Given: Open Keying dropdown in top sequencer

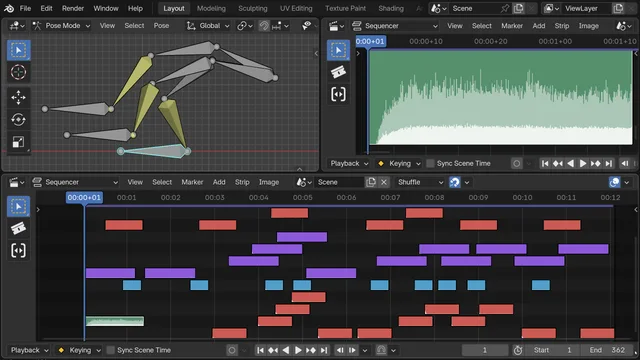Looking at the screenshot, I should coord(399,164).
